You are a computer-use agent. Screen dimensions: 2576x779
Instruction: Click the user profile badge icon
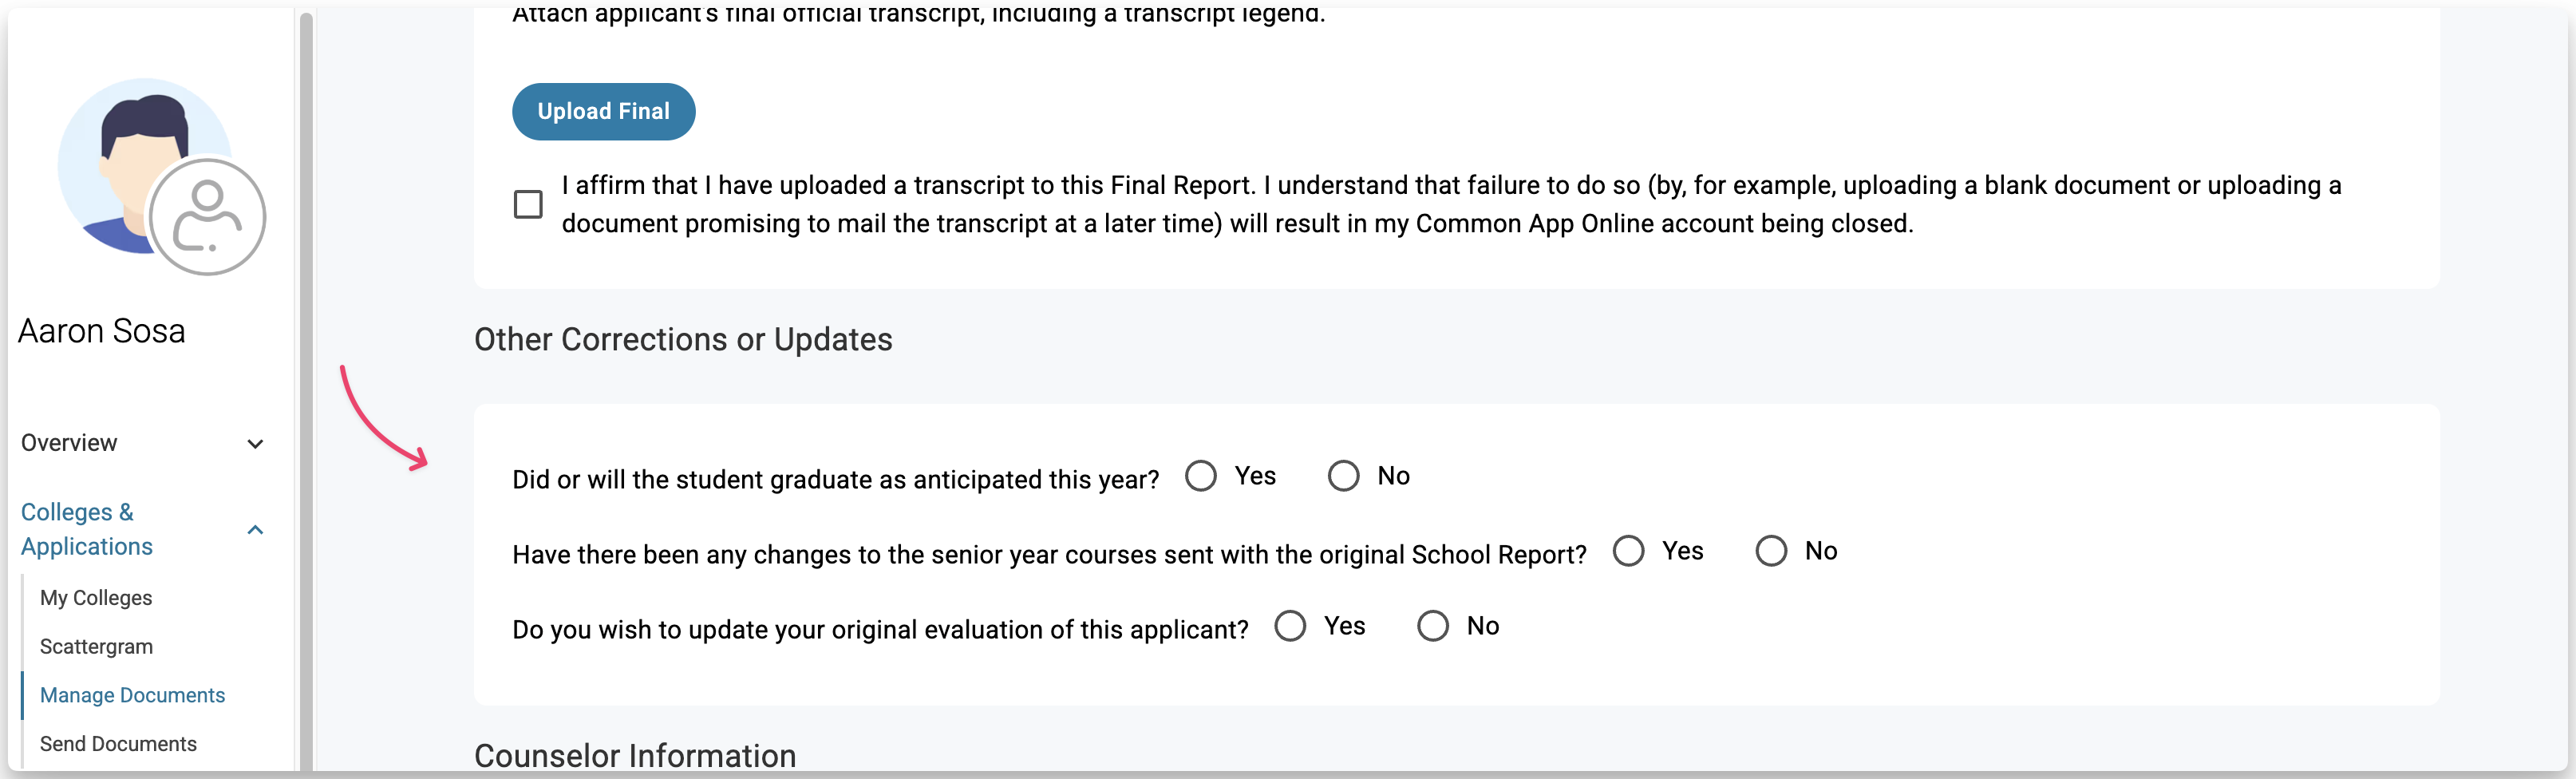tap(207, 216)
